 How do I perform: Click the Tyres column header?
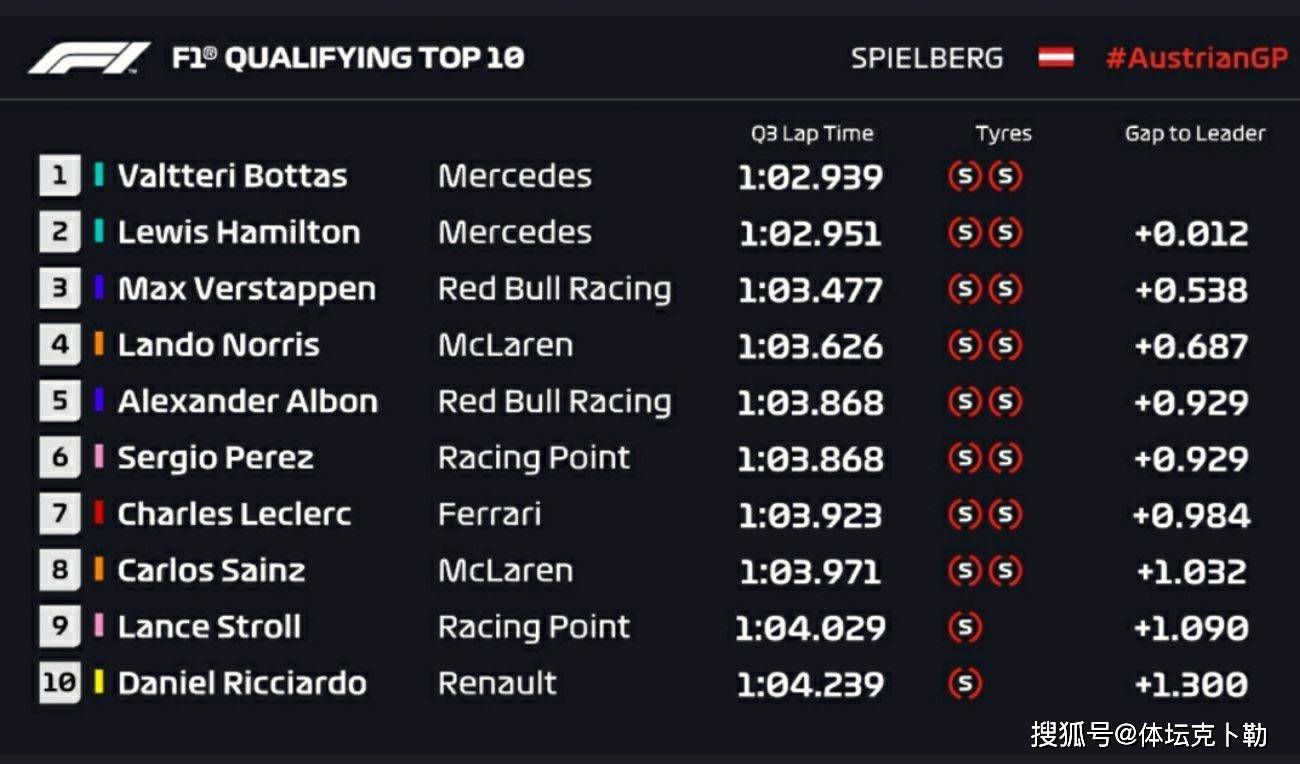point(1003,133)
